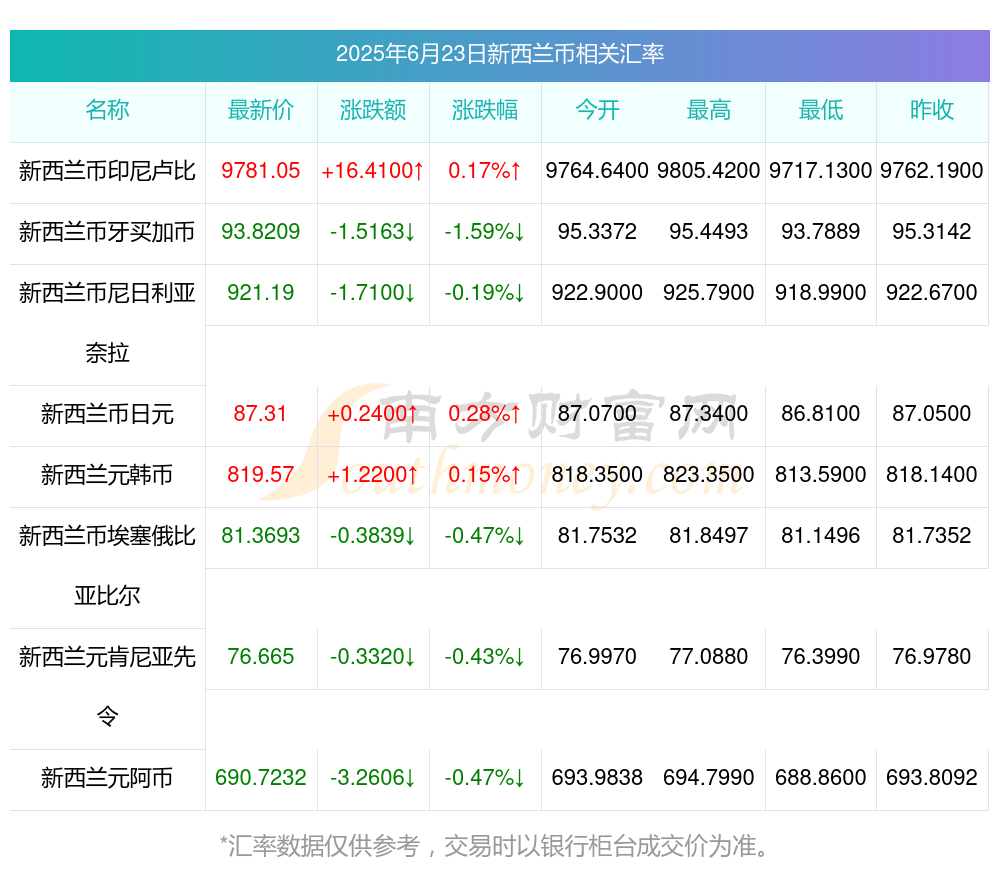
Task: Click the row name 新西兰币日元
Action: click(x=107, y=414)
